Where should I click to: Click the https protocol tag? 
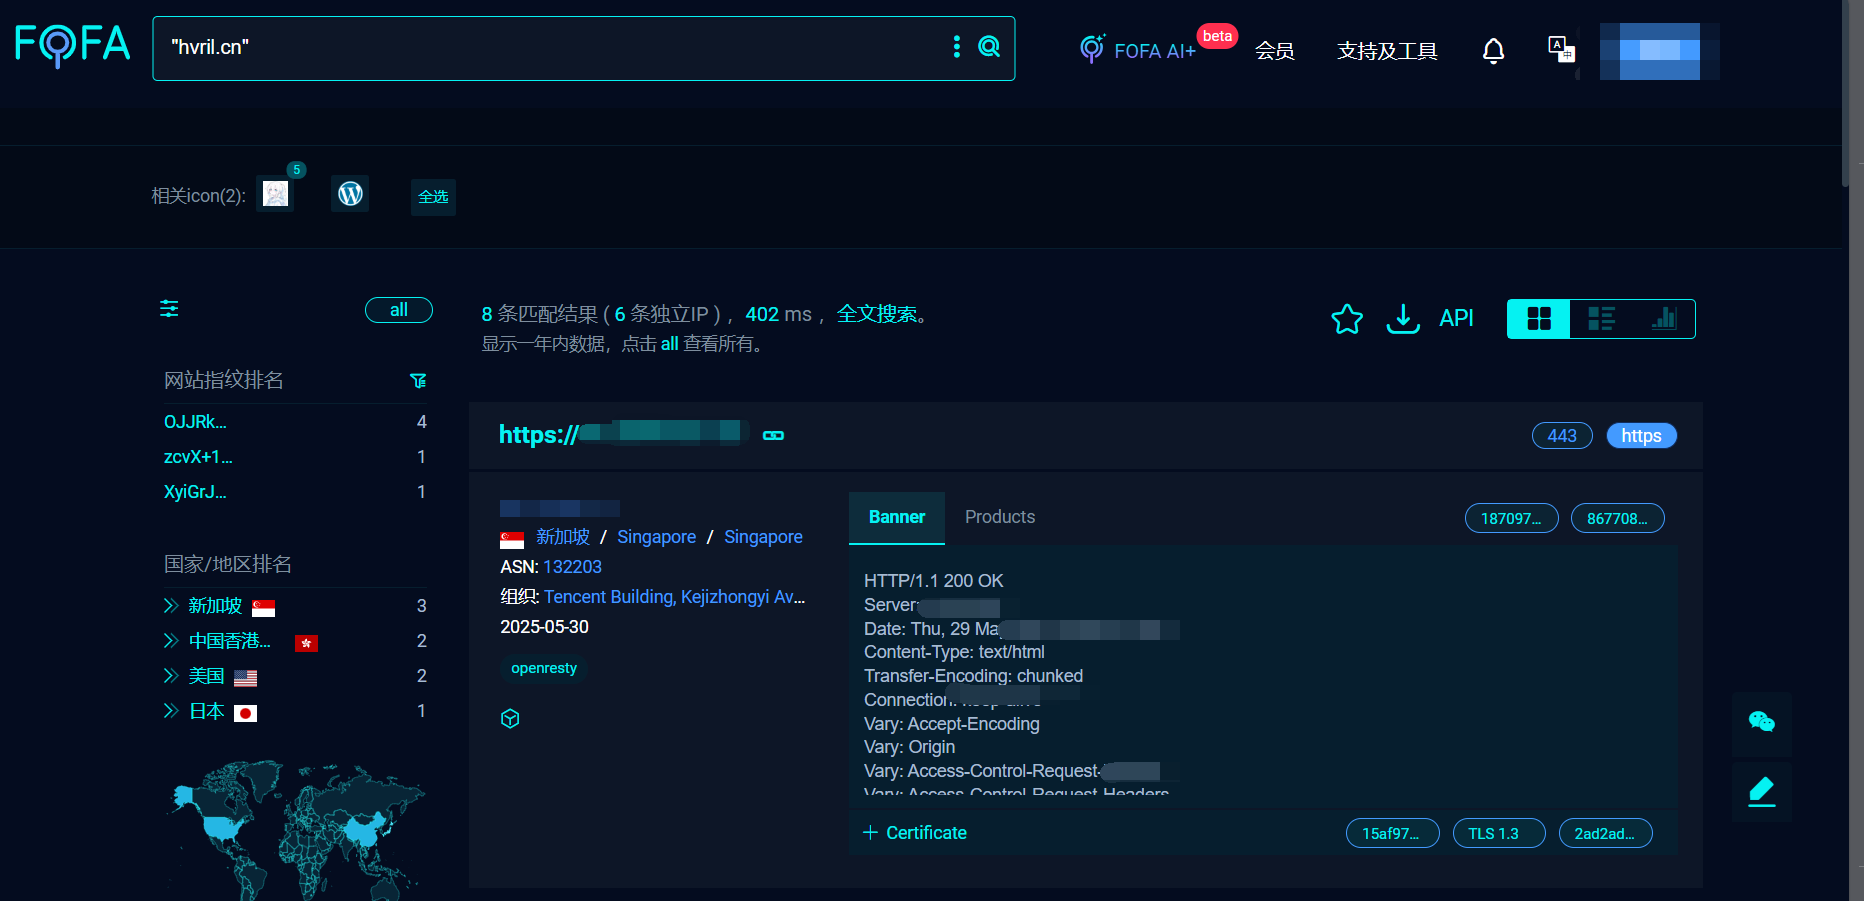pyautogui.click(x=1641, y=436)
